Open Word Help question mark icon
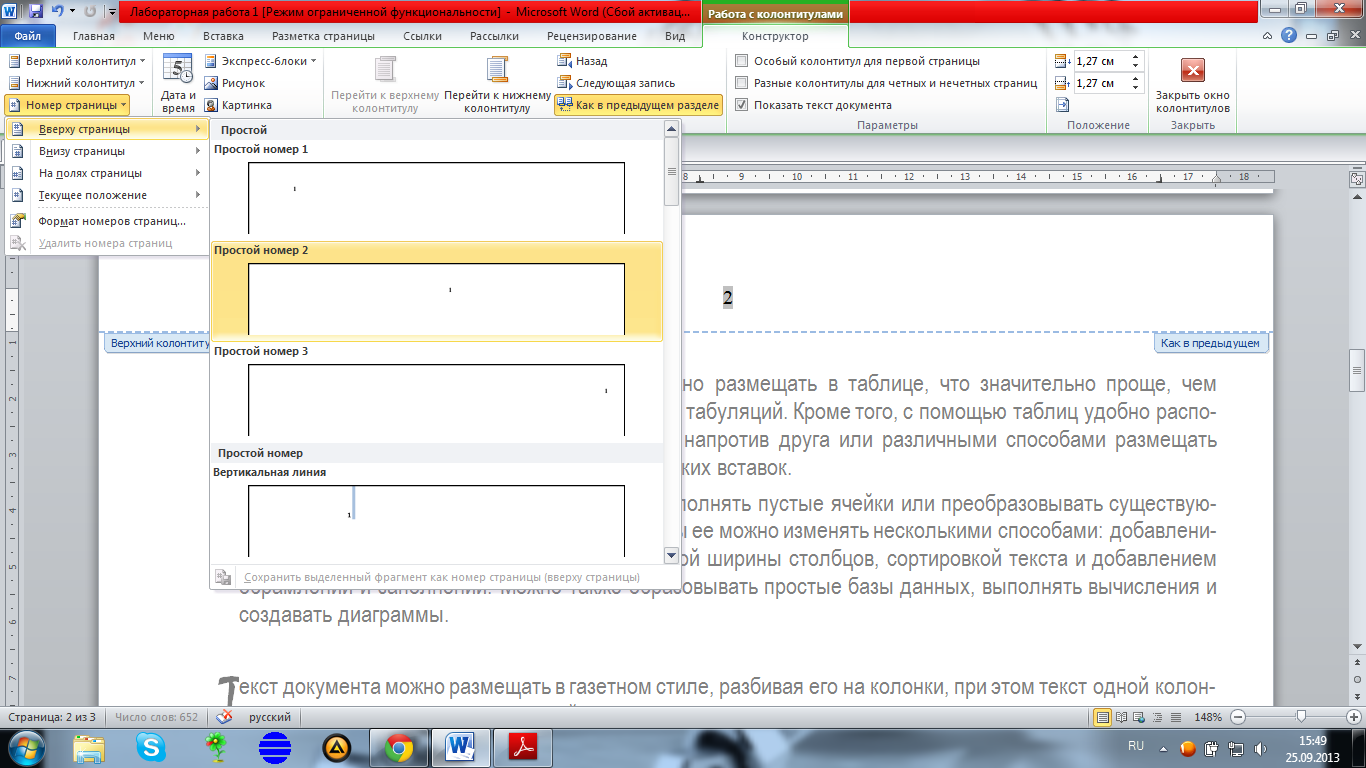The image size is (1366, 768). [1290, 36]
